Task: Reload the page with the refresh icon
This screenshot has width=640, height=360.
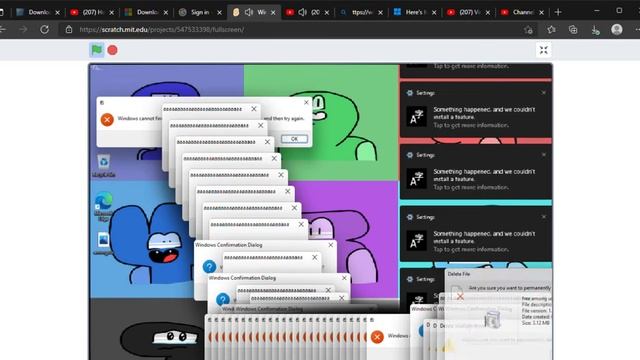Action: (44, 29)
